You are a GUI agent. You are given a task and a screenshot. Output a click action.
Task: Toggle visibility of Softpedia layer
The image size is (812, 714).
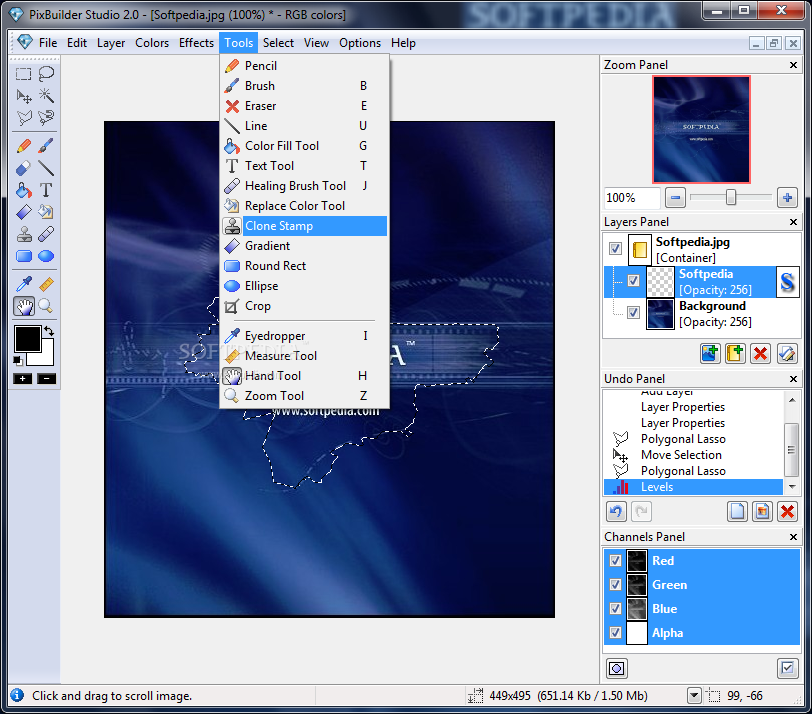click(633, 281)
